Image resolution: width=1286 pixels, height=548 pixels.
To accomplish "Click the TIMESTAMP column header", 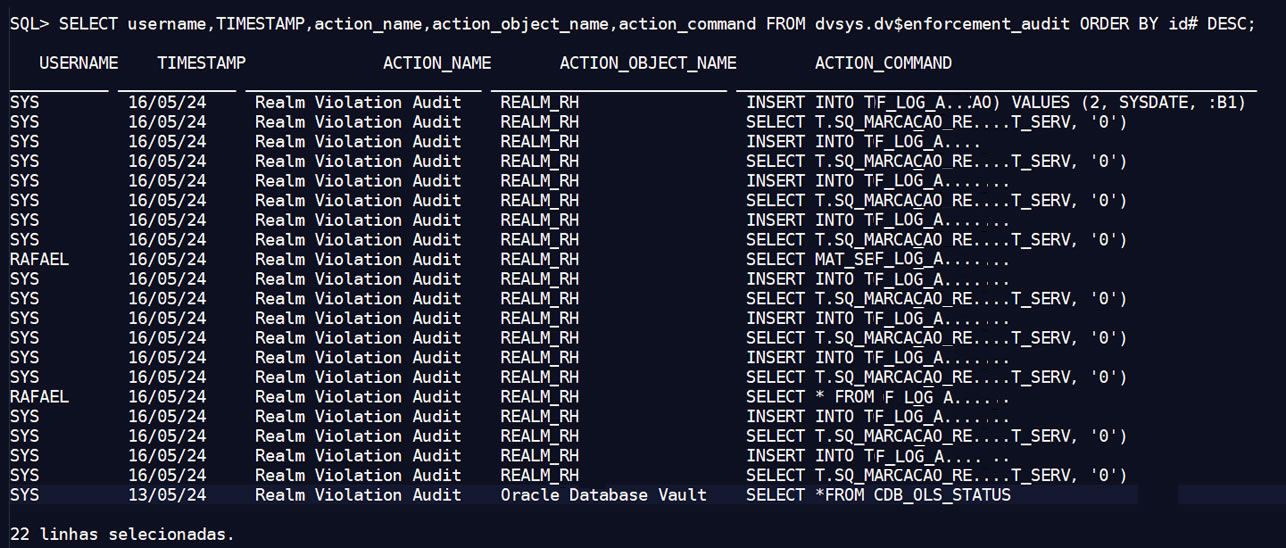I will 201,63.
